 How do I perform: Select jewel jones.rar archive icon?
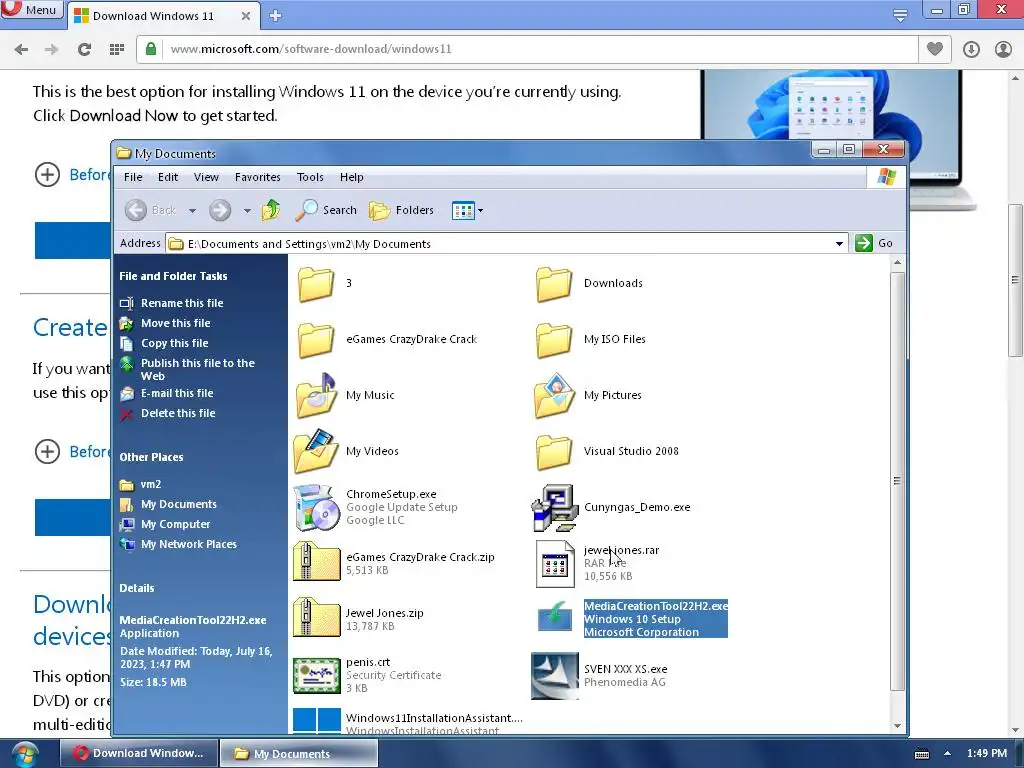[554, 564]
